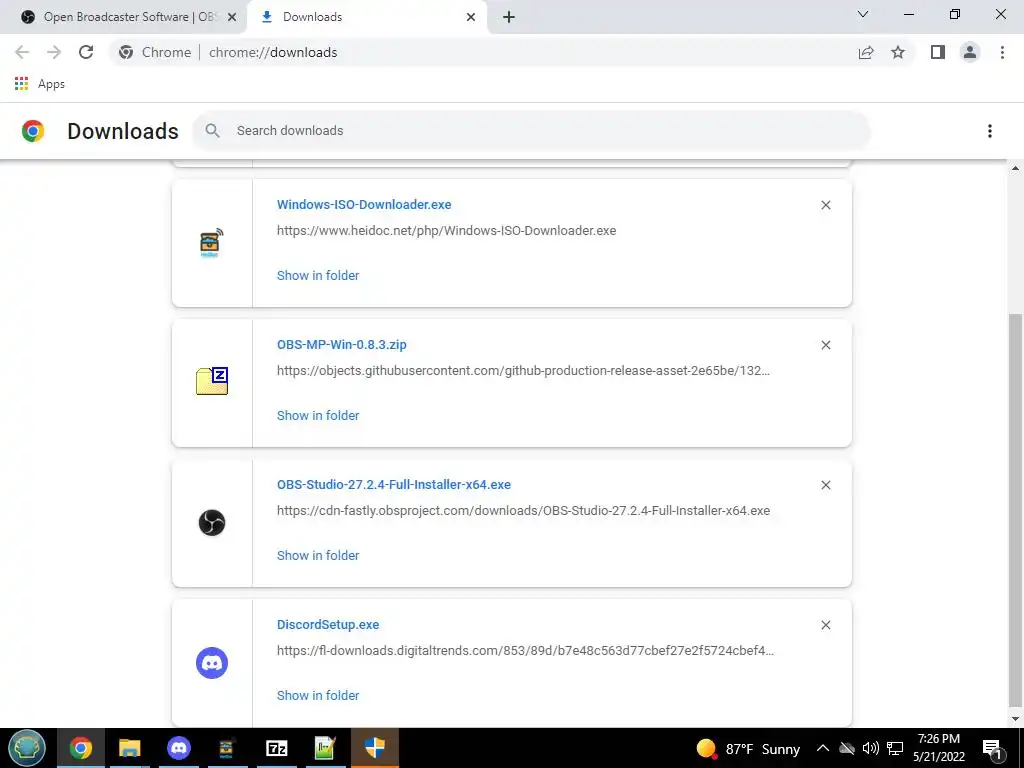The image size is (1024, 768).
Task: Open OBS-MP-Win-0.8.3.zip file link
Action: (342, 345)
